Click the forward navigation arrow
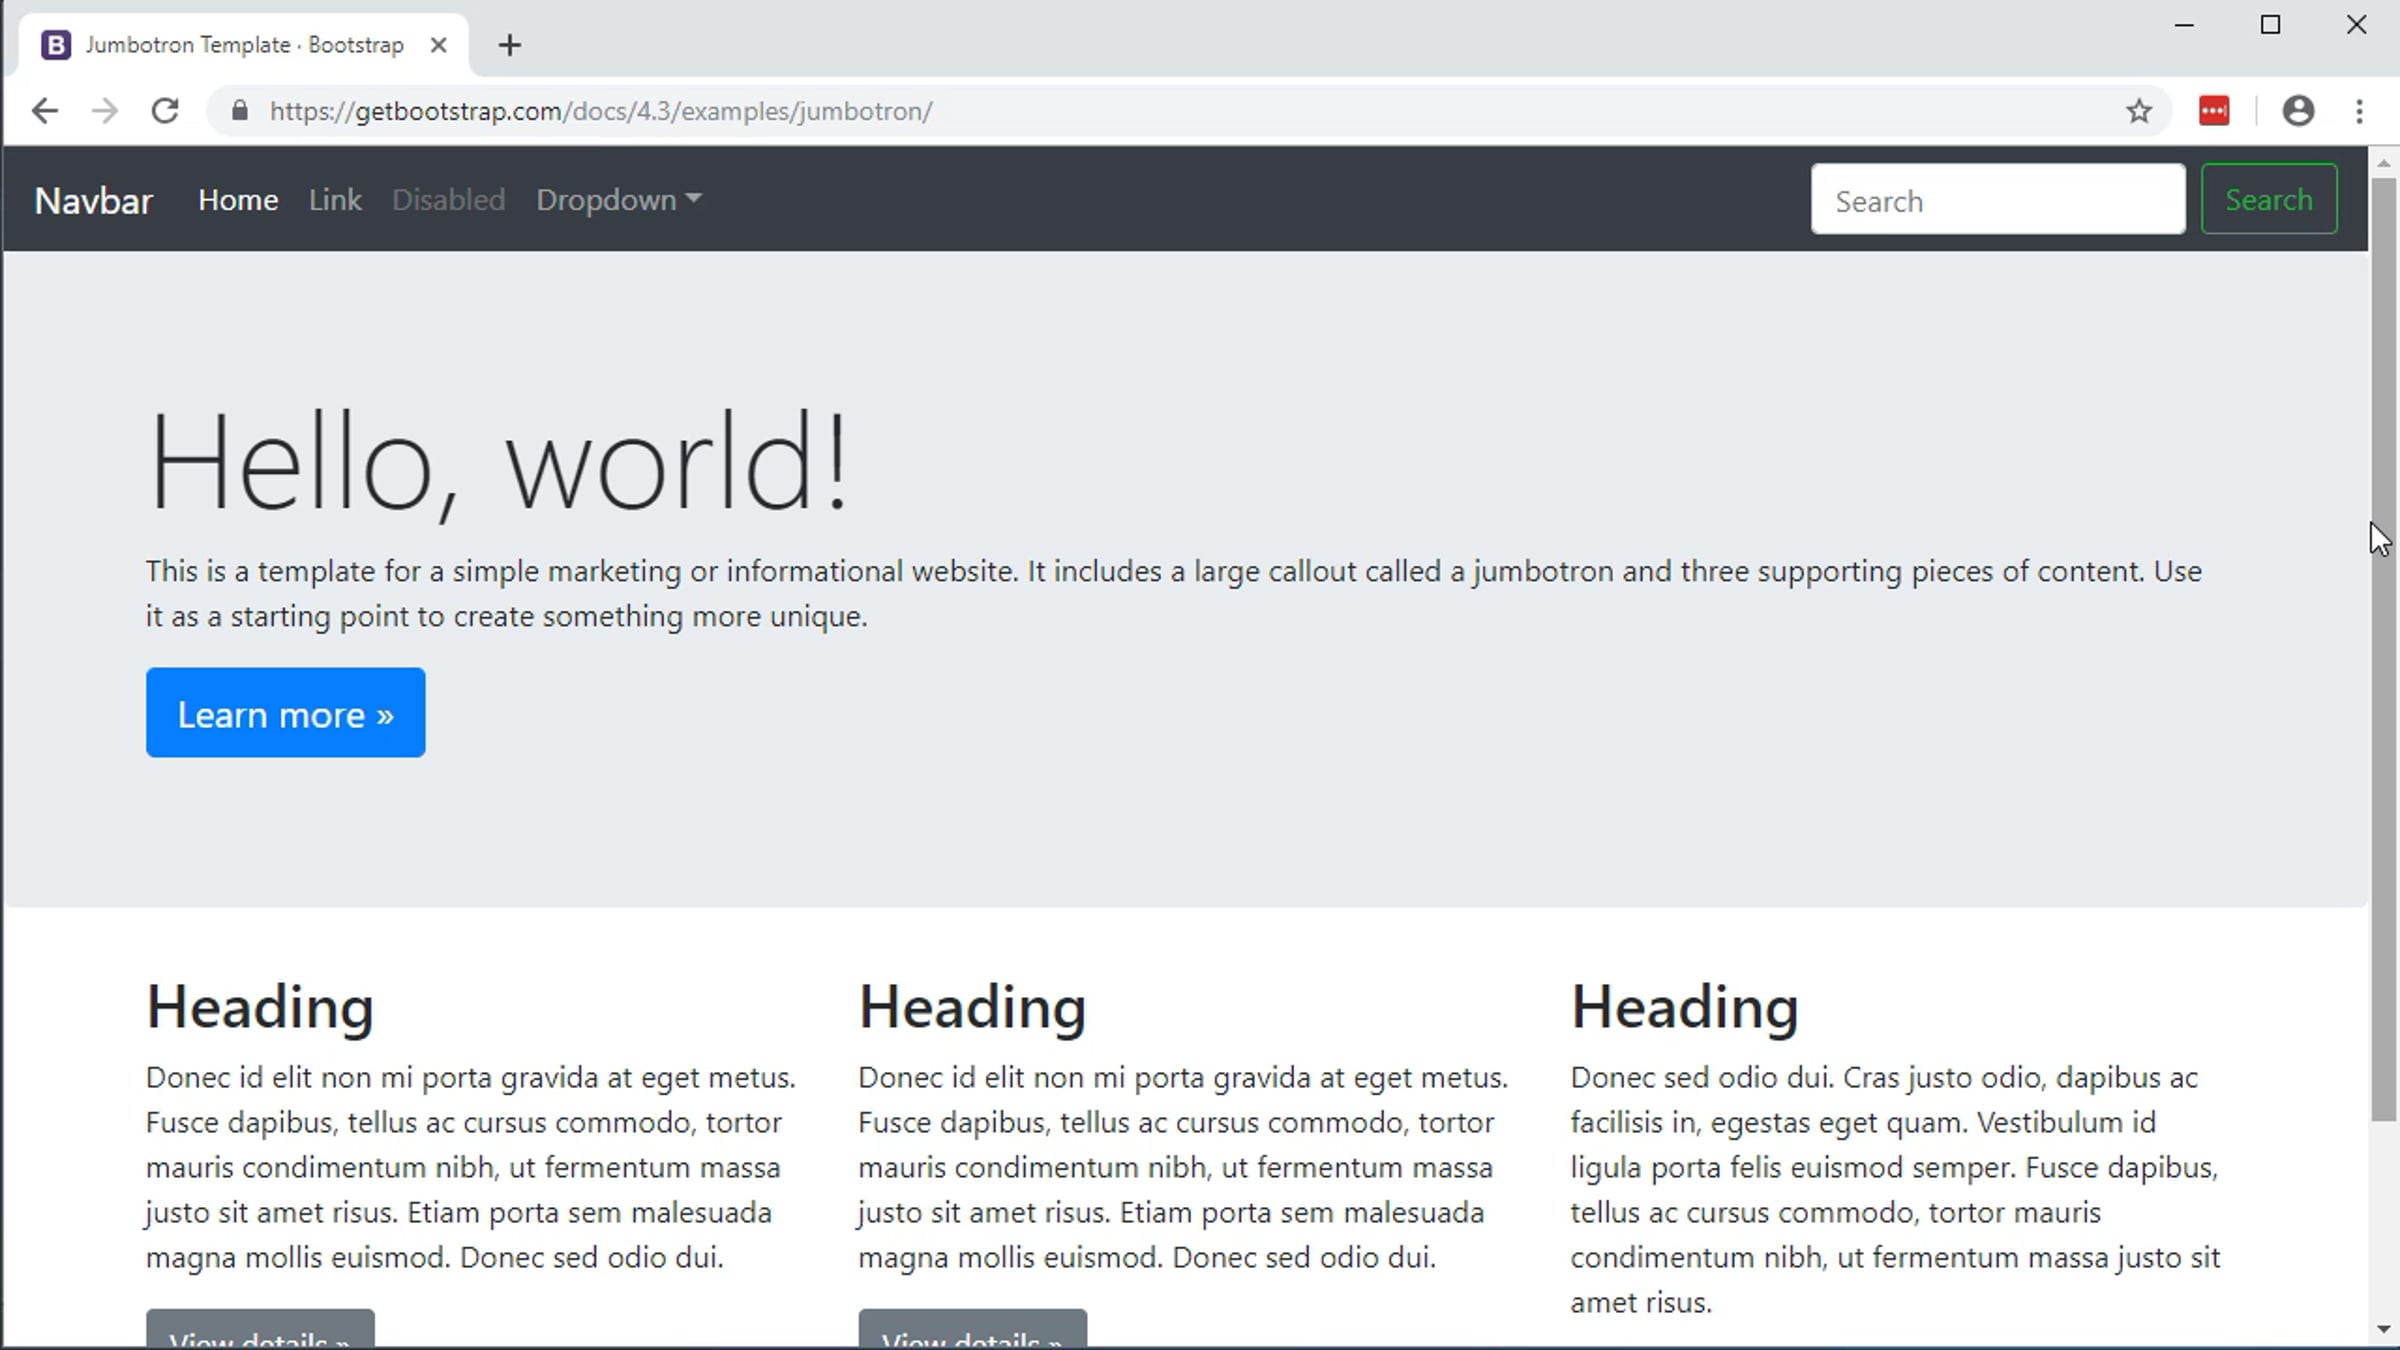 tap(105, 111)
